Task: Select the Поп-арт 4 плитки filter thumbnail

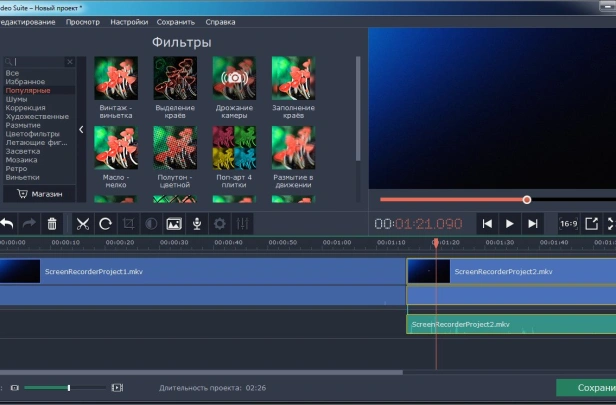Action: [x=234, y=148]
